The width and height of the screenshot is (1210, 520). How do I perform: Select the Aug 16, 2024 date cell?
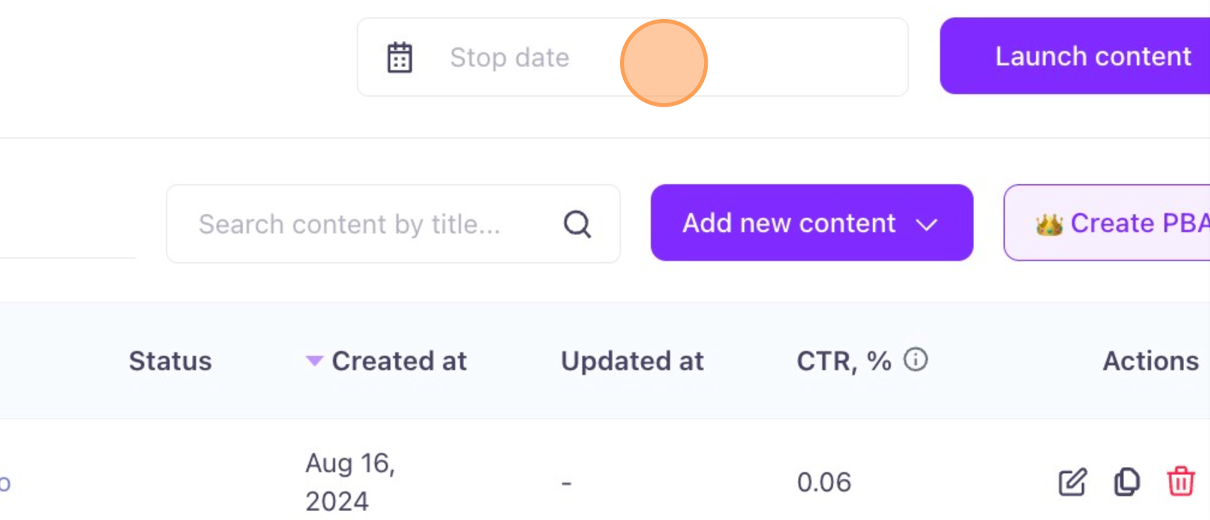coord(351,482)
